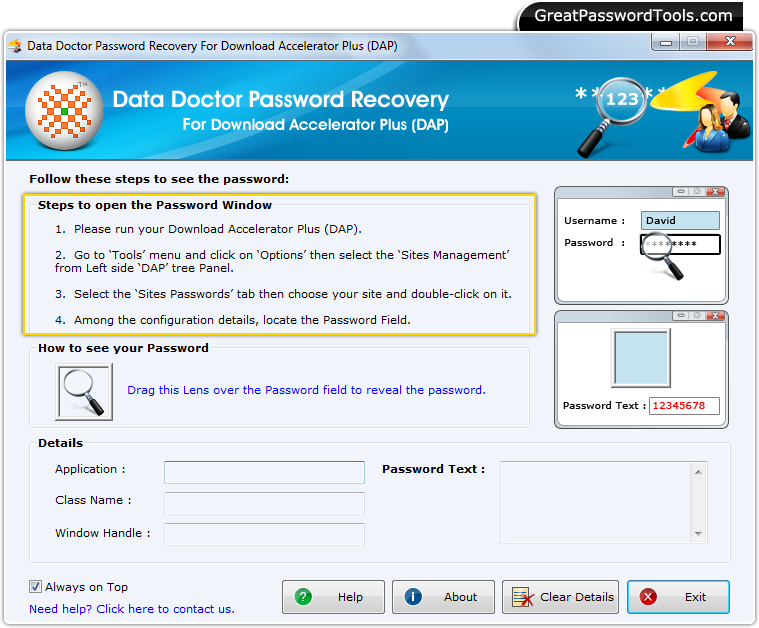Image resolution: width=759 pixels, height=628 pixels.
Task: Click the Clear Details notepad icon
Action: (x=523, y=597)
